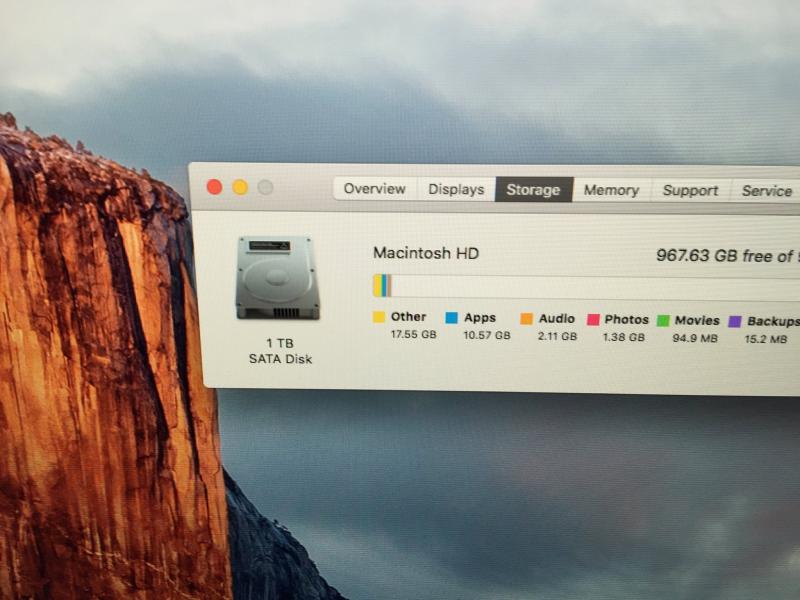Click the blue Apps legend swatch

tap(452, 318)
